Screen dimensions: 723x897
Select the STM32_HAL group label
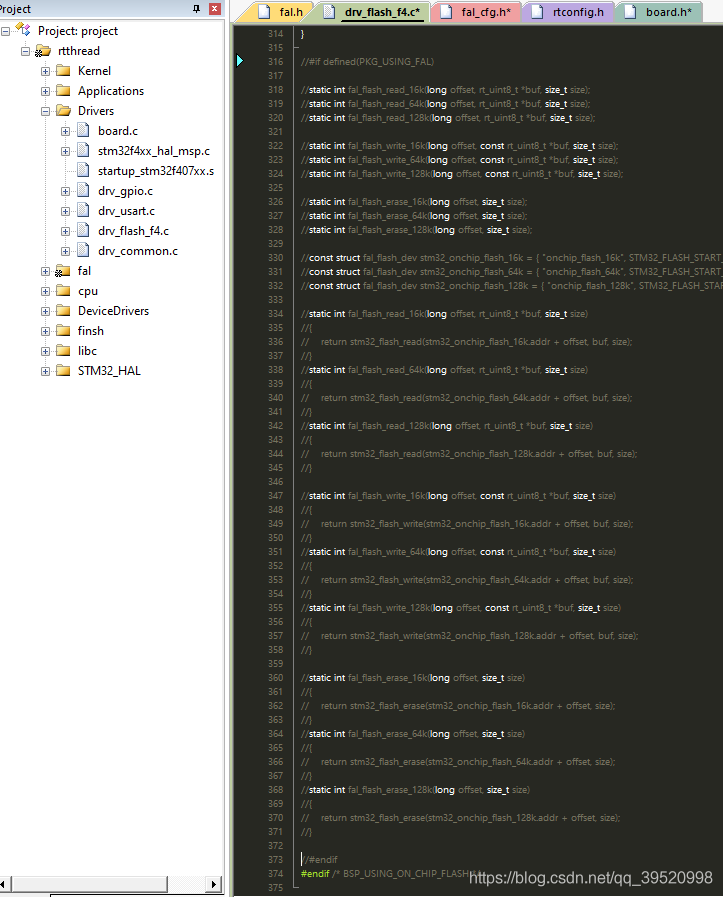point(109,371)
